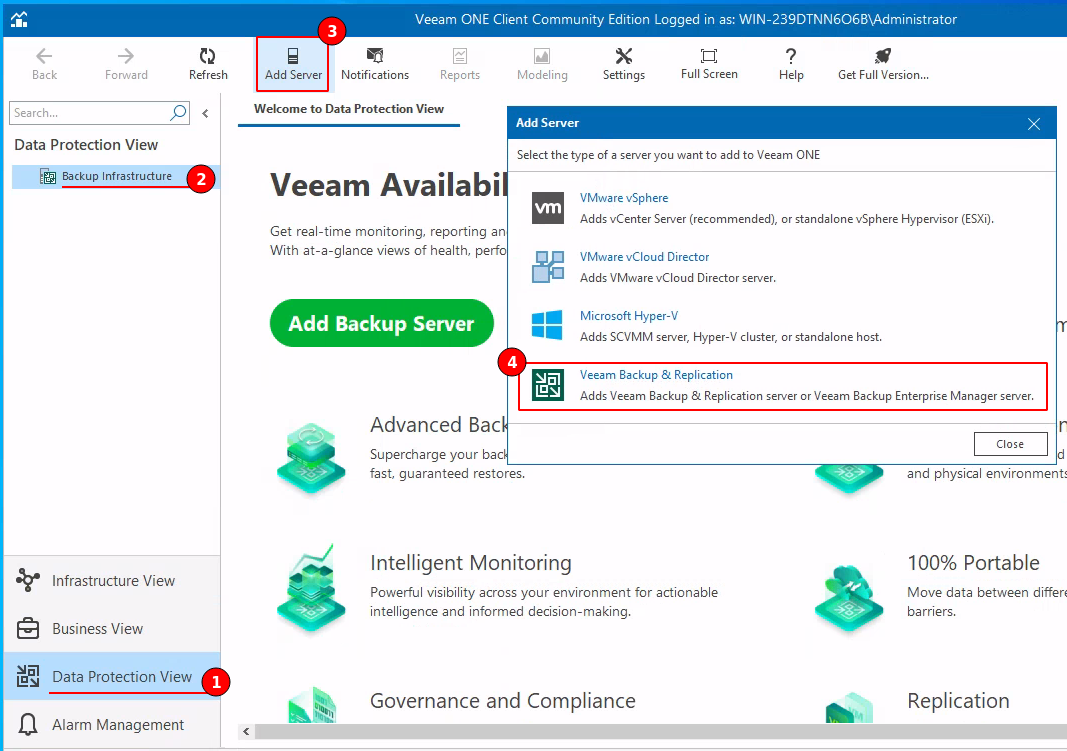1067x751 pixels.
Task: Click the Business View briefcase icon
Action: (28, 629)
